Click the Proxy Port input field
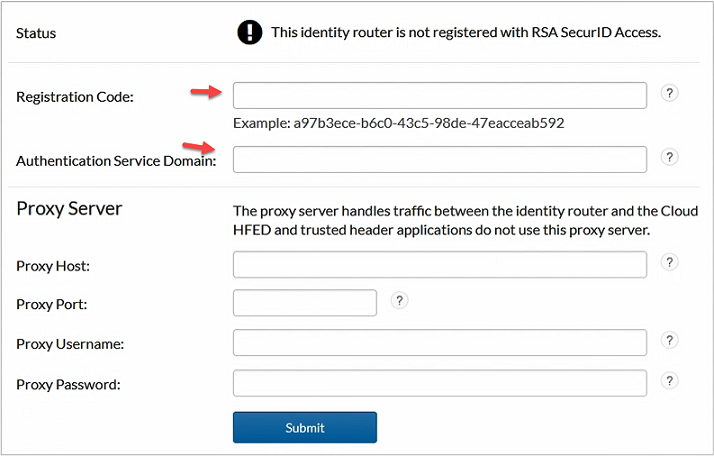Viewport: 714px width, 456px height. (304, 303)
